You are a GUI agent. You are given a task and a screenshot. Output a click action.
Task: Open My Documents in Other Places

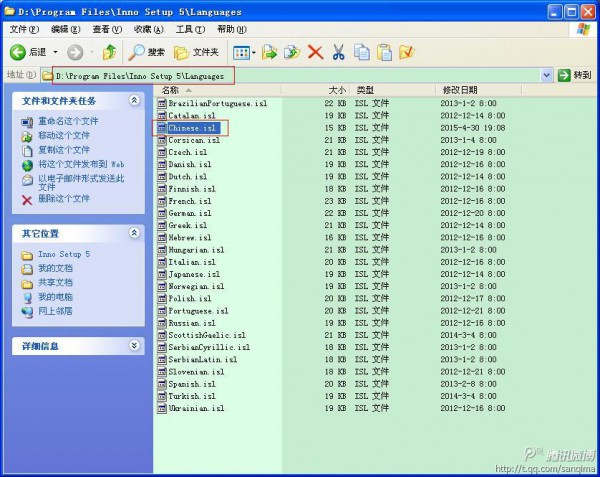(55, 269)
